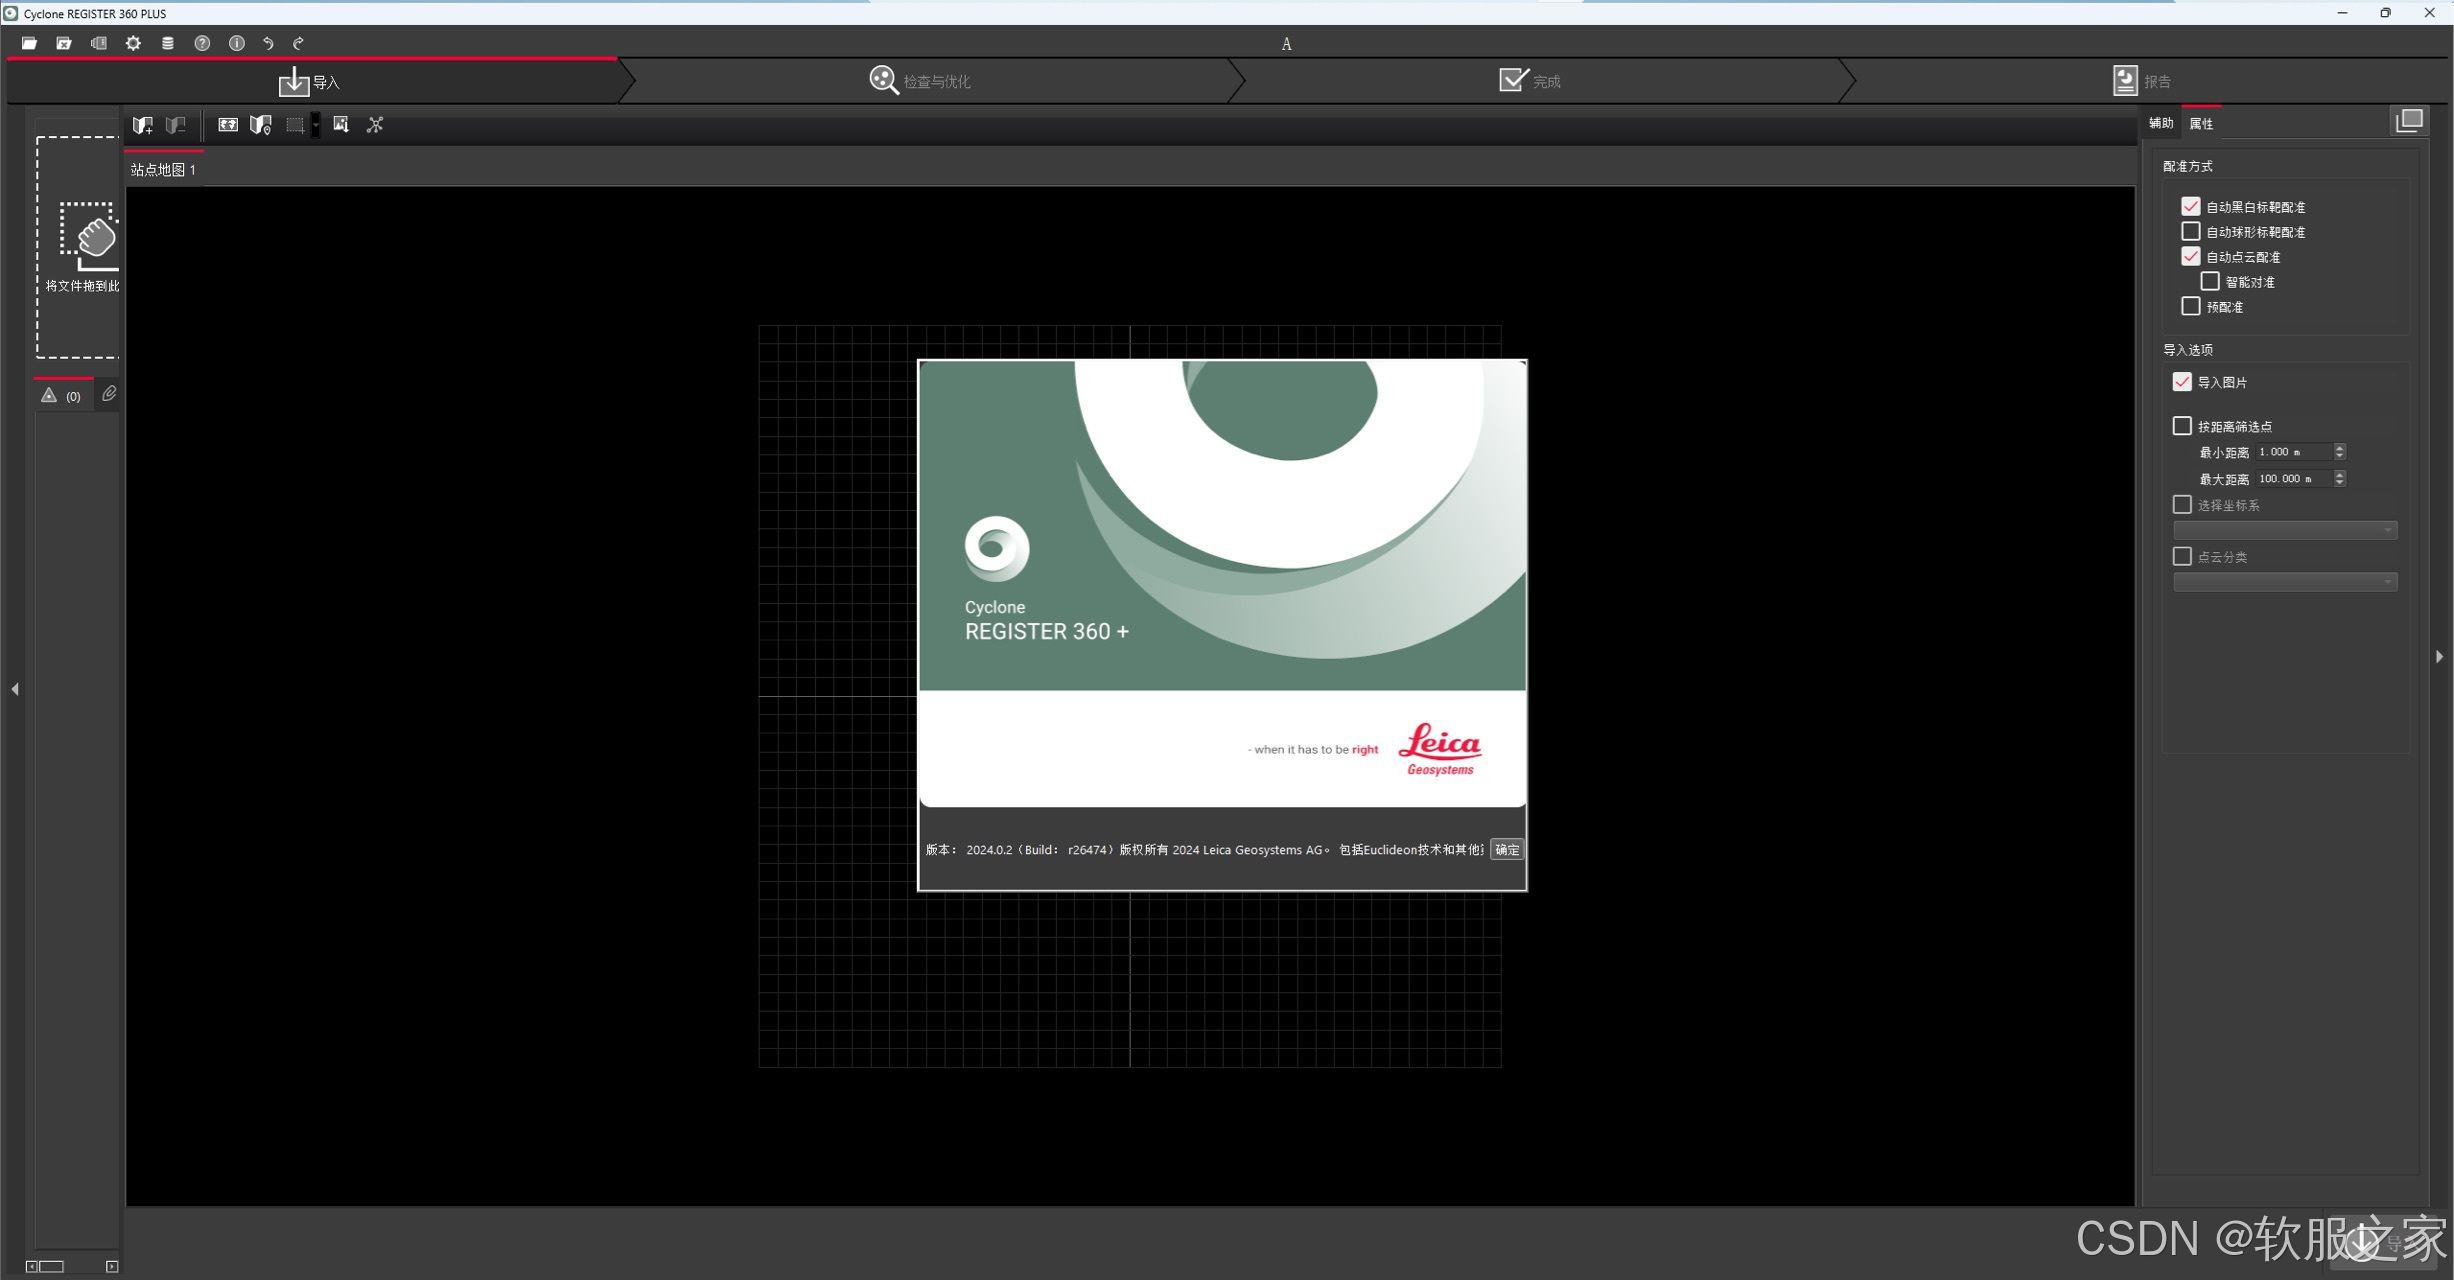
Task: Open the dropdown under 点云分类
Action: pos(2285,582)
